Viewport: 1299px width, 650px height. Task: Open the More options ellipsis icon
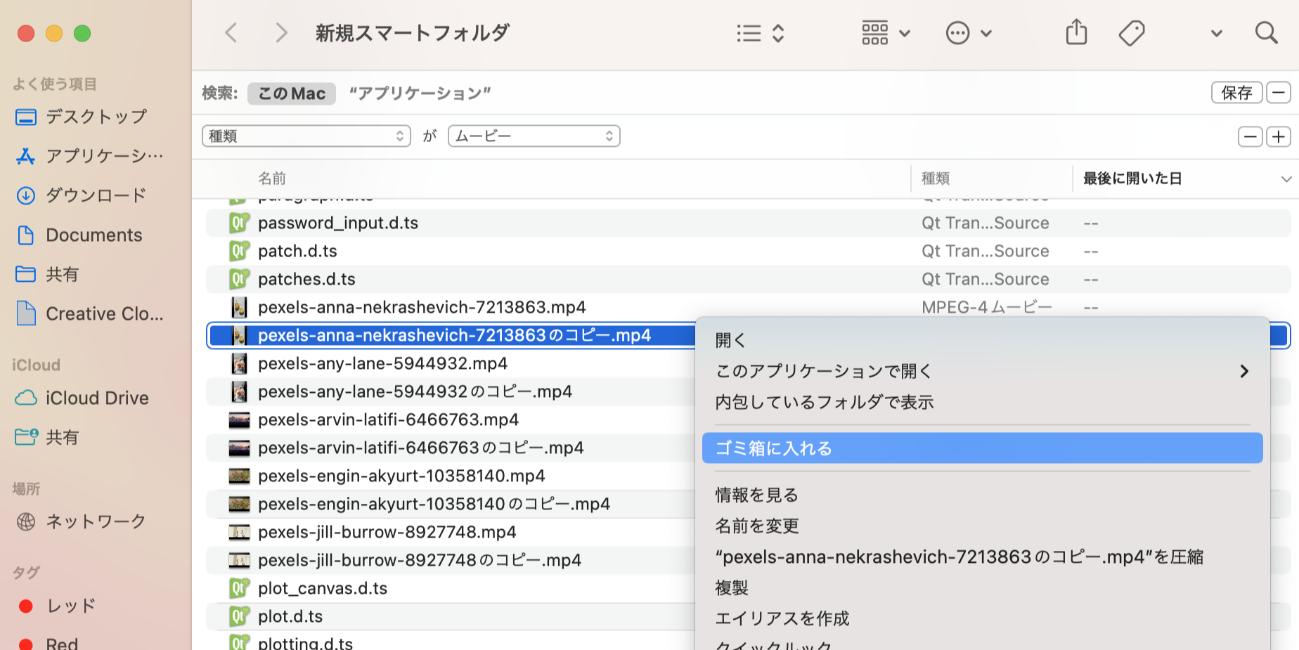tap(958, 33)
